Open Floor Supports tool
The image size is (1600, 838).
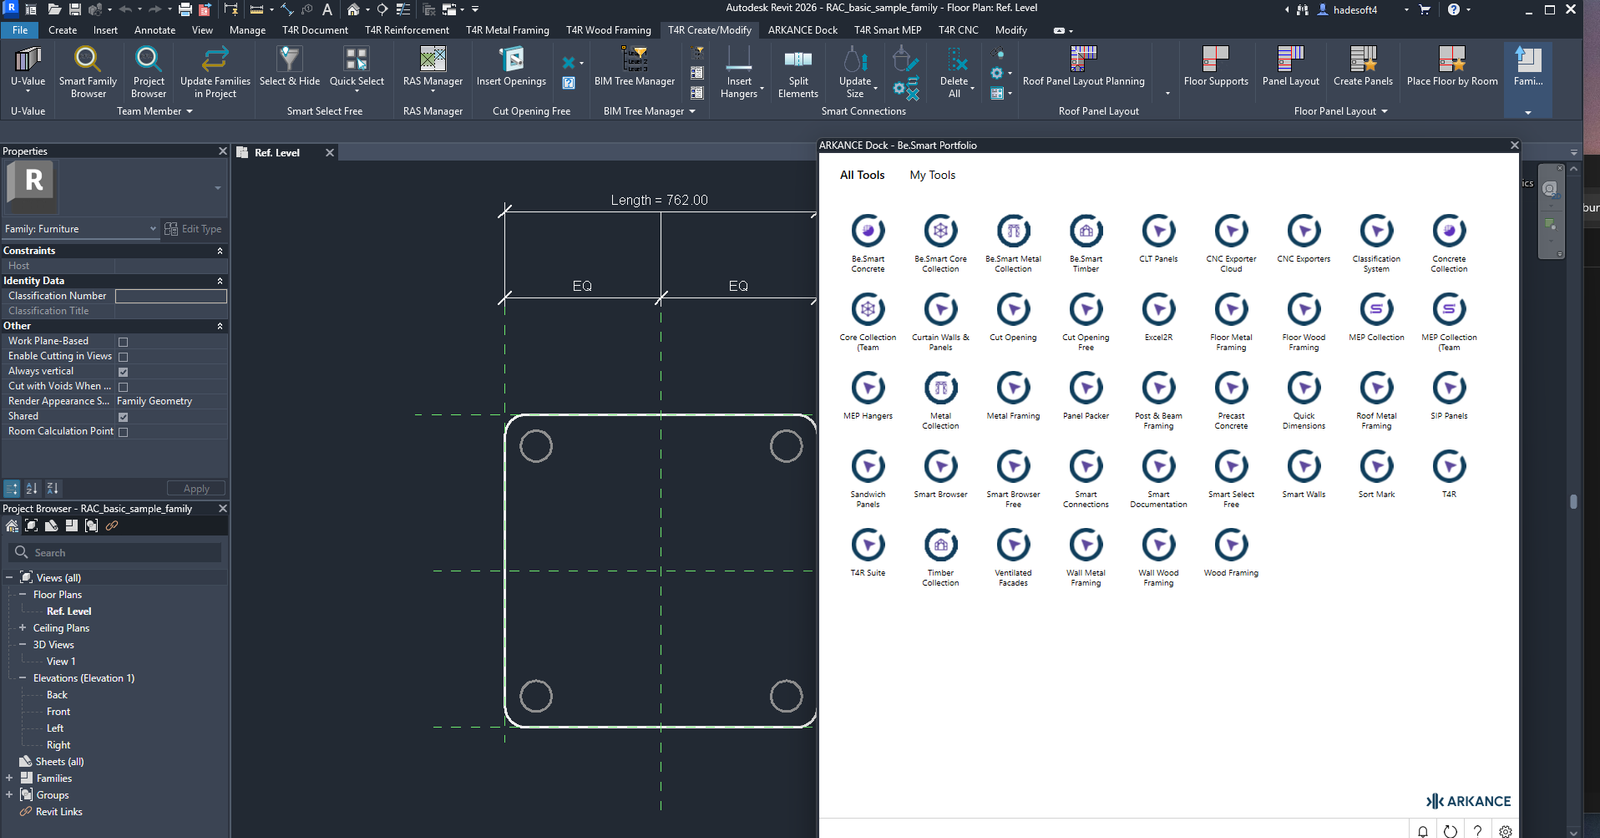1216,68
